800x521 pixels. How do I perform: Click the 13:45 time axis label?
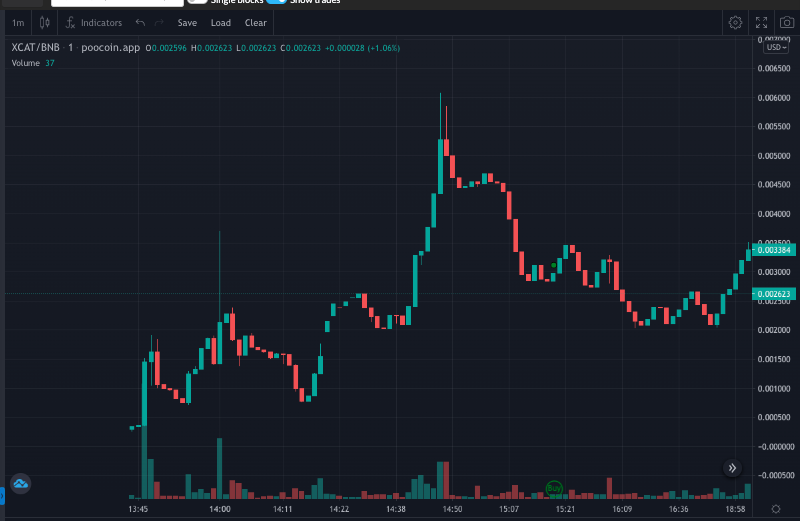138,509
